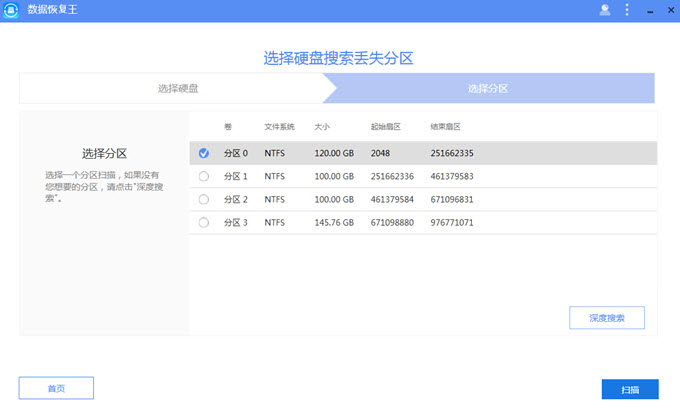
Task: Open the three-dot more options menu
Action: [x=627, y=10]
